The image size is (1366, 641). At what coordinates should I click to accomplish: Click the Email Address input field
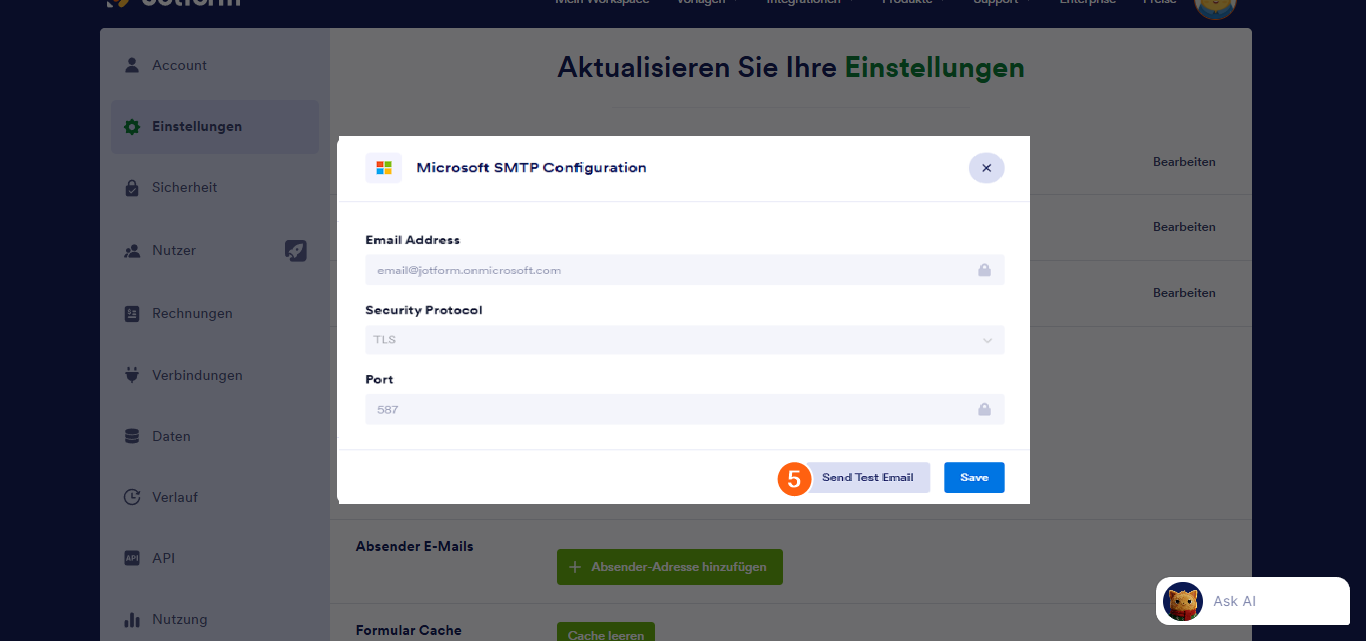[683, 269]
